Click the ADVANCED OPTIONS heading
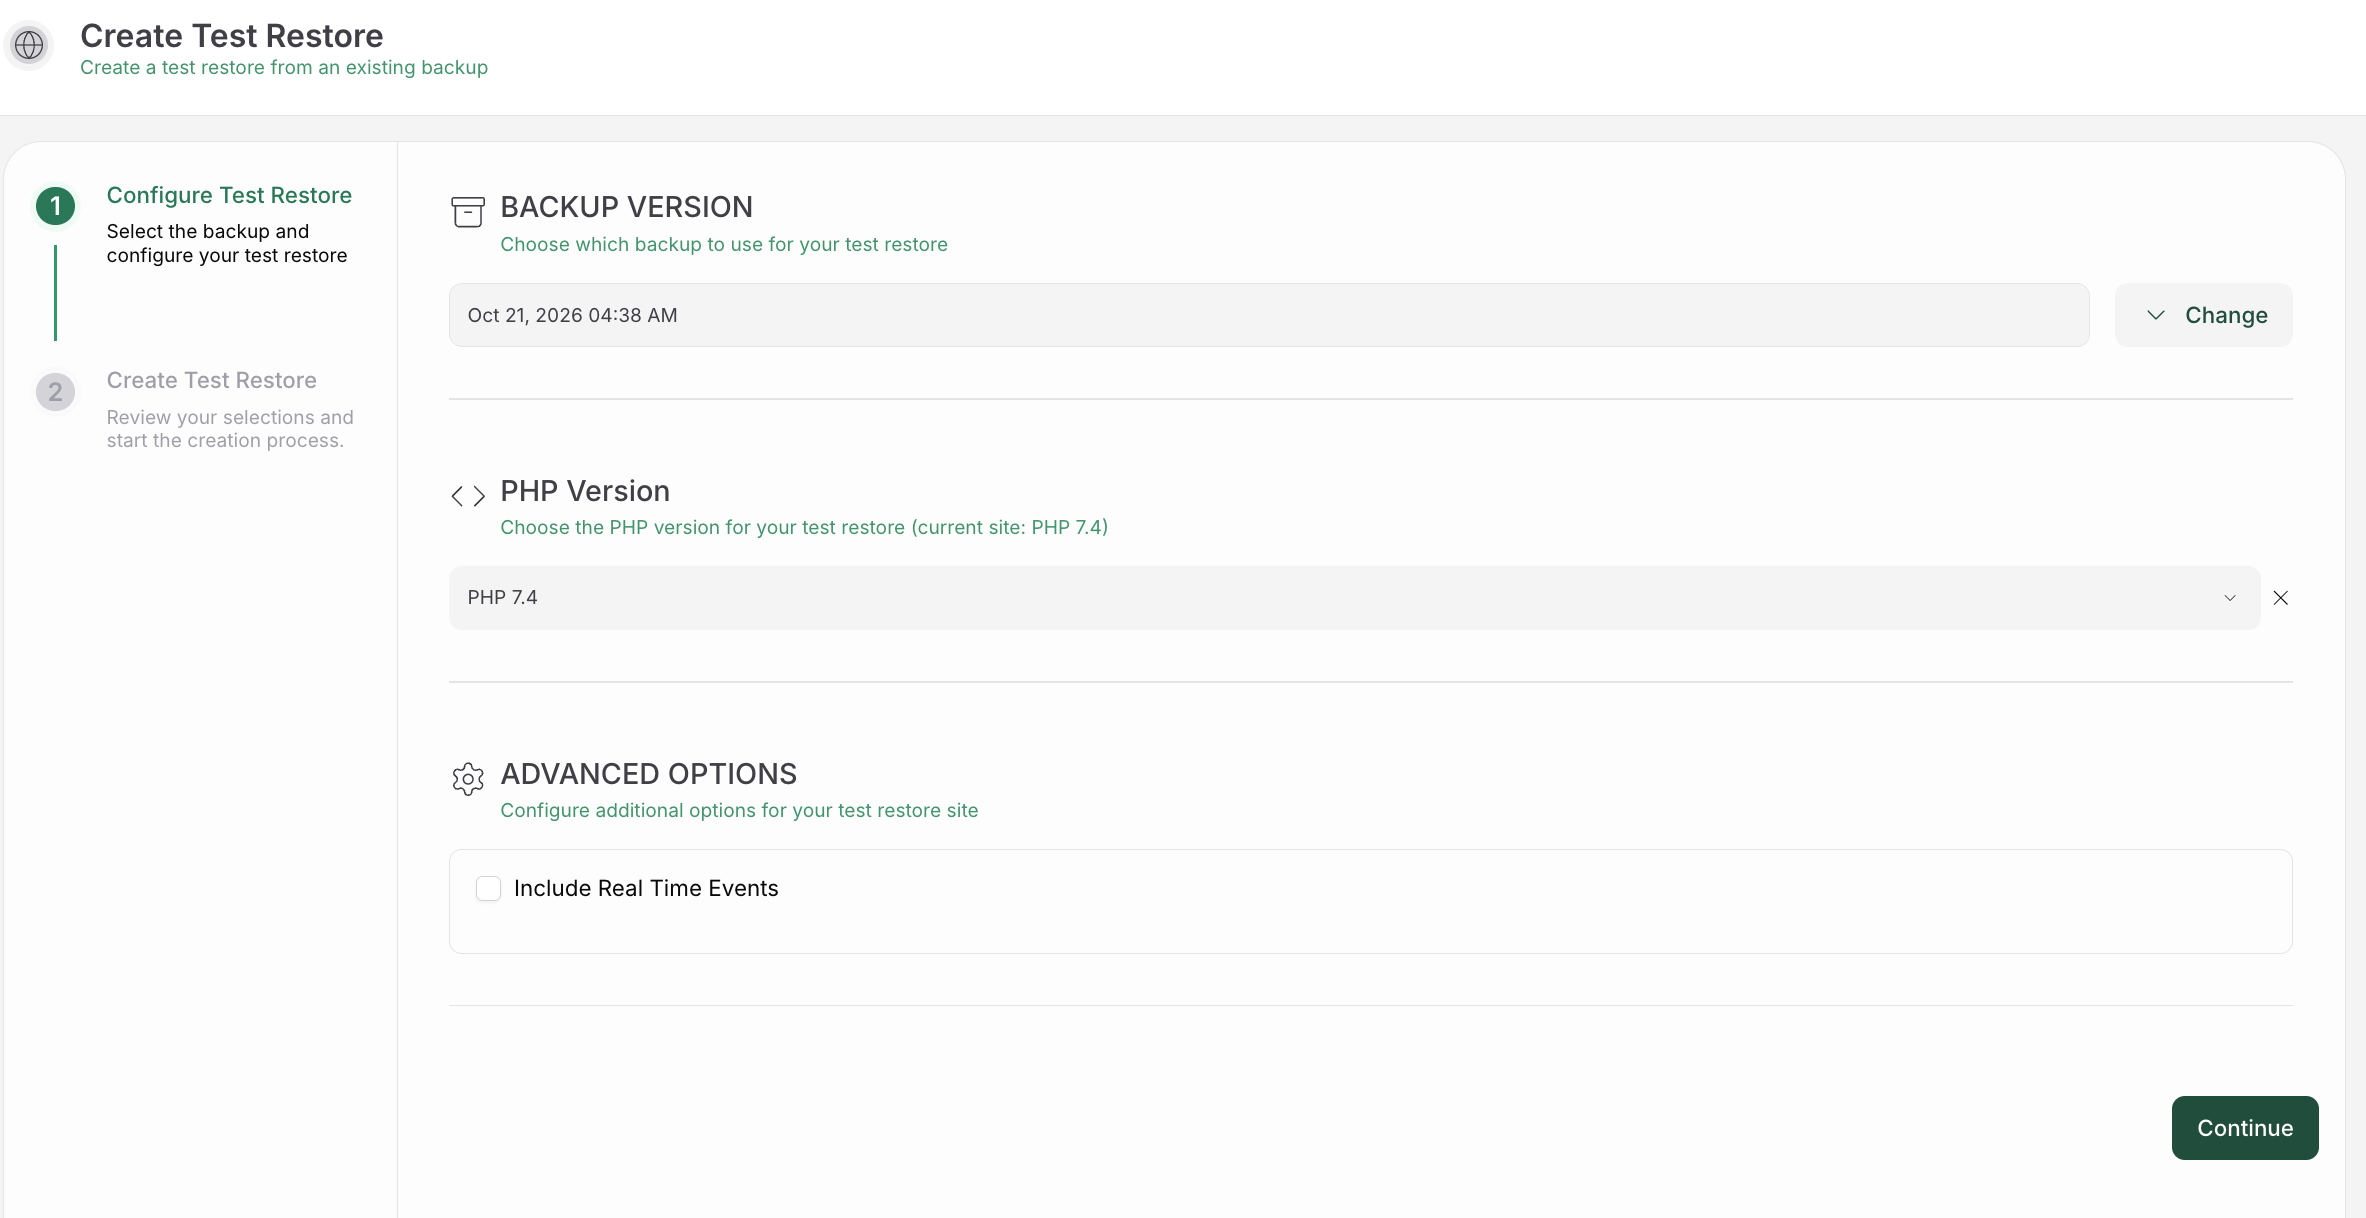Screen dimensions: 2366x1218 tap(649, 774)
